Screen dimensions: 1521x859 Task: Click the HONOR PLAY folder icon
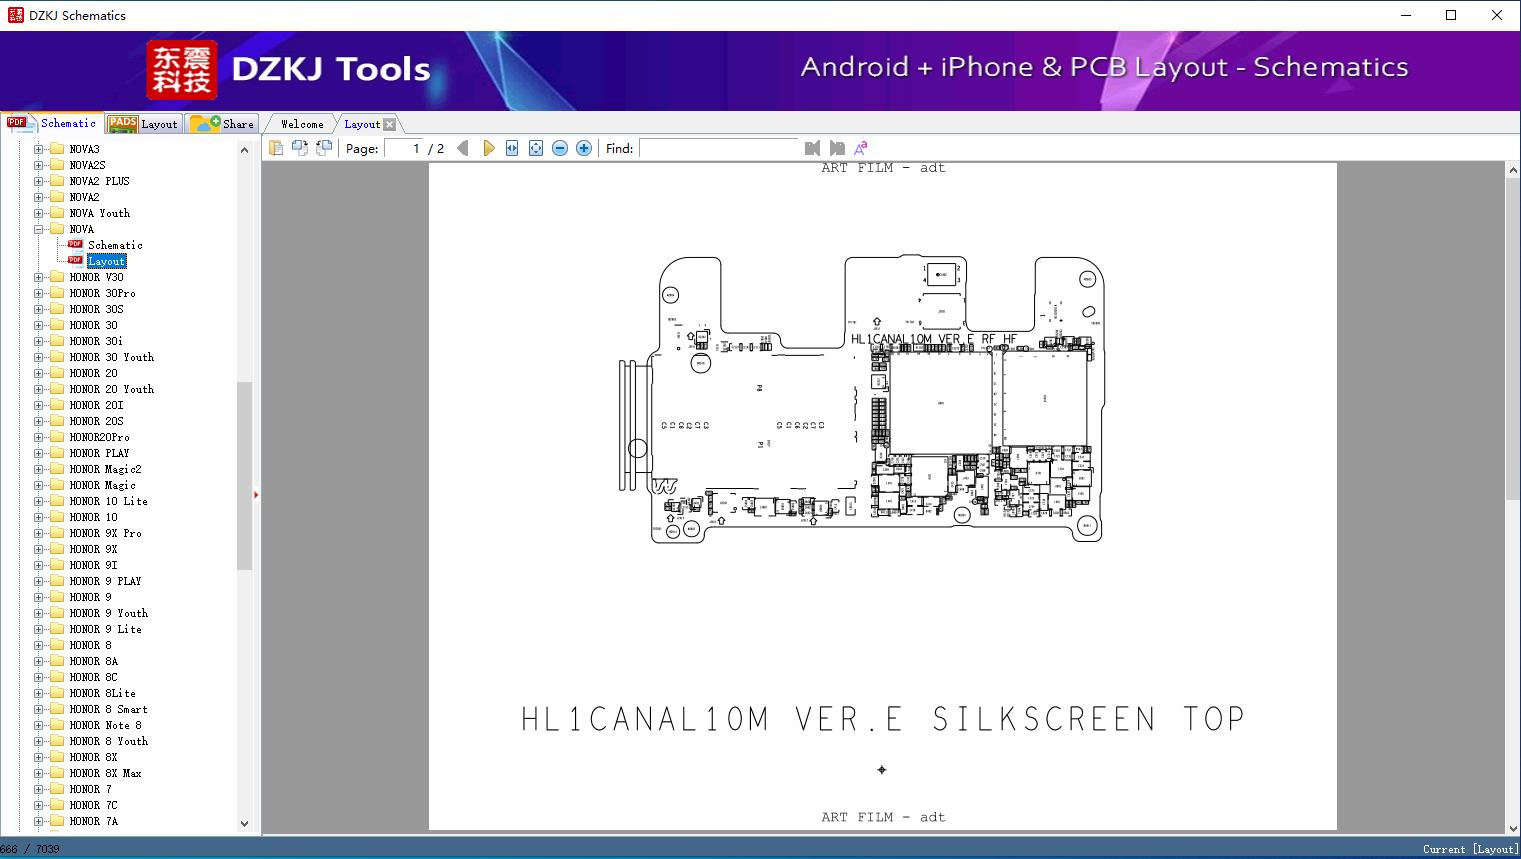(57, 453)
